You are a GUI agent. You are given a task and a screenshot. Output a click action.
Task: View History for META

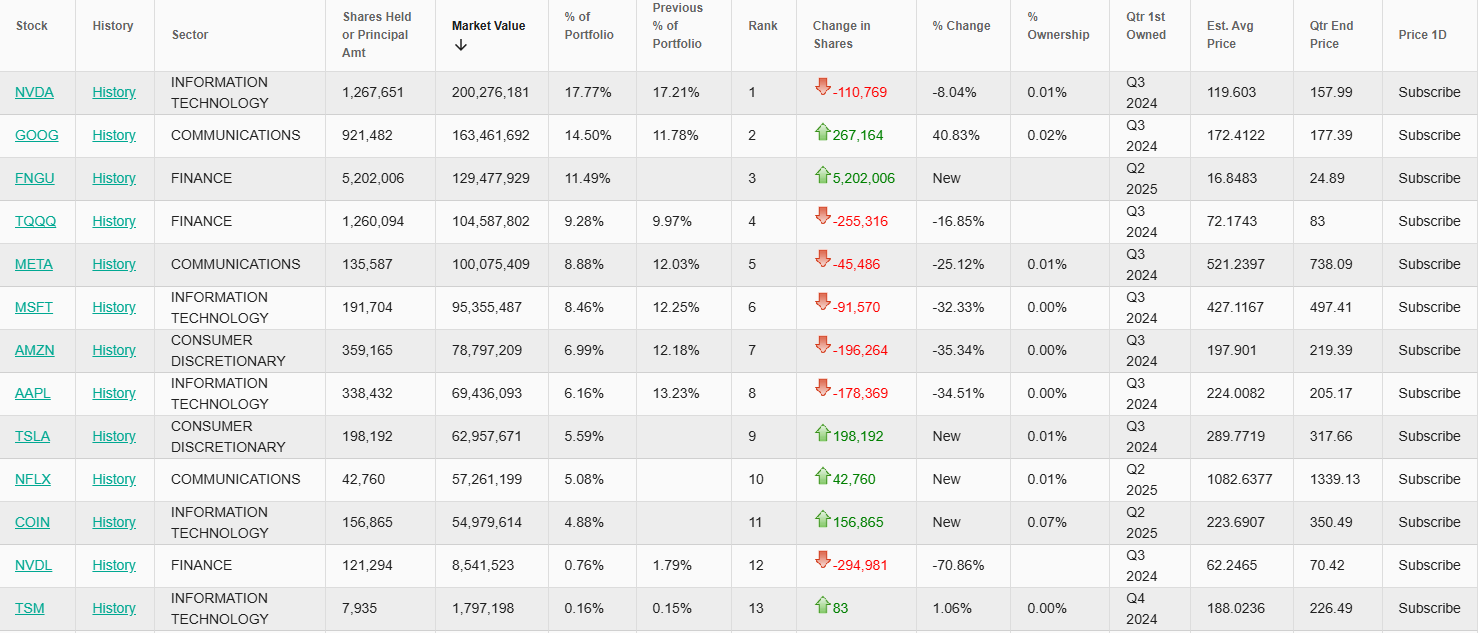pos(114,264)
